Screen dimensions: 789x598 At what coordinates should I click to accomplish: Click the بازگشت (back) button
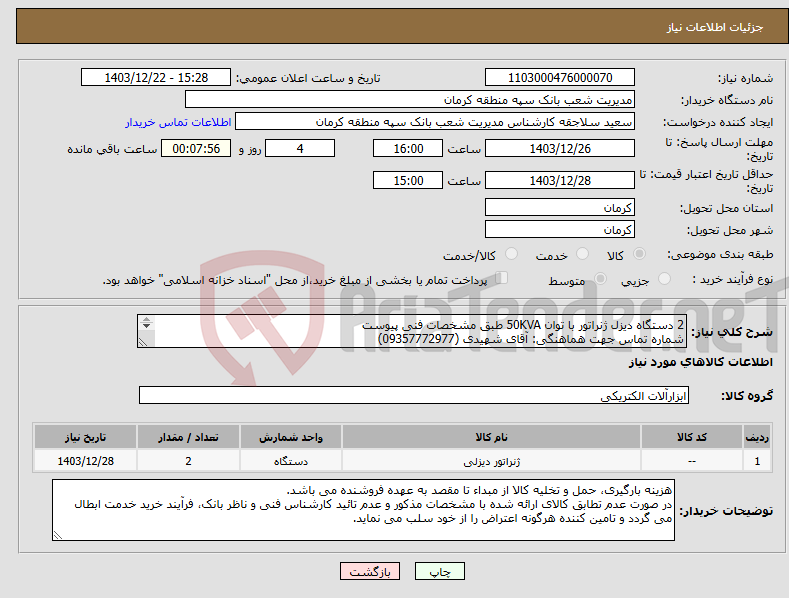tap(370, 571)
